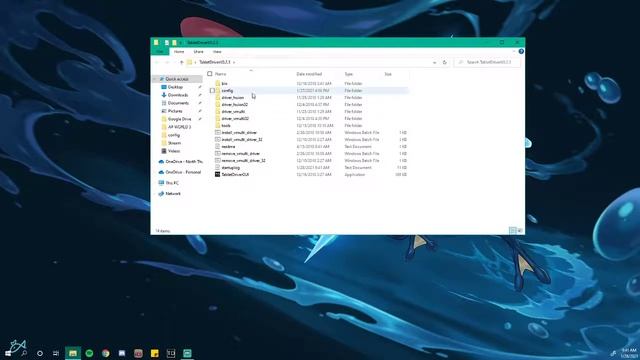Click the taskbar clock
640x360 pixels.
tap(629, 353)
